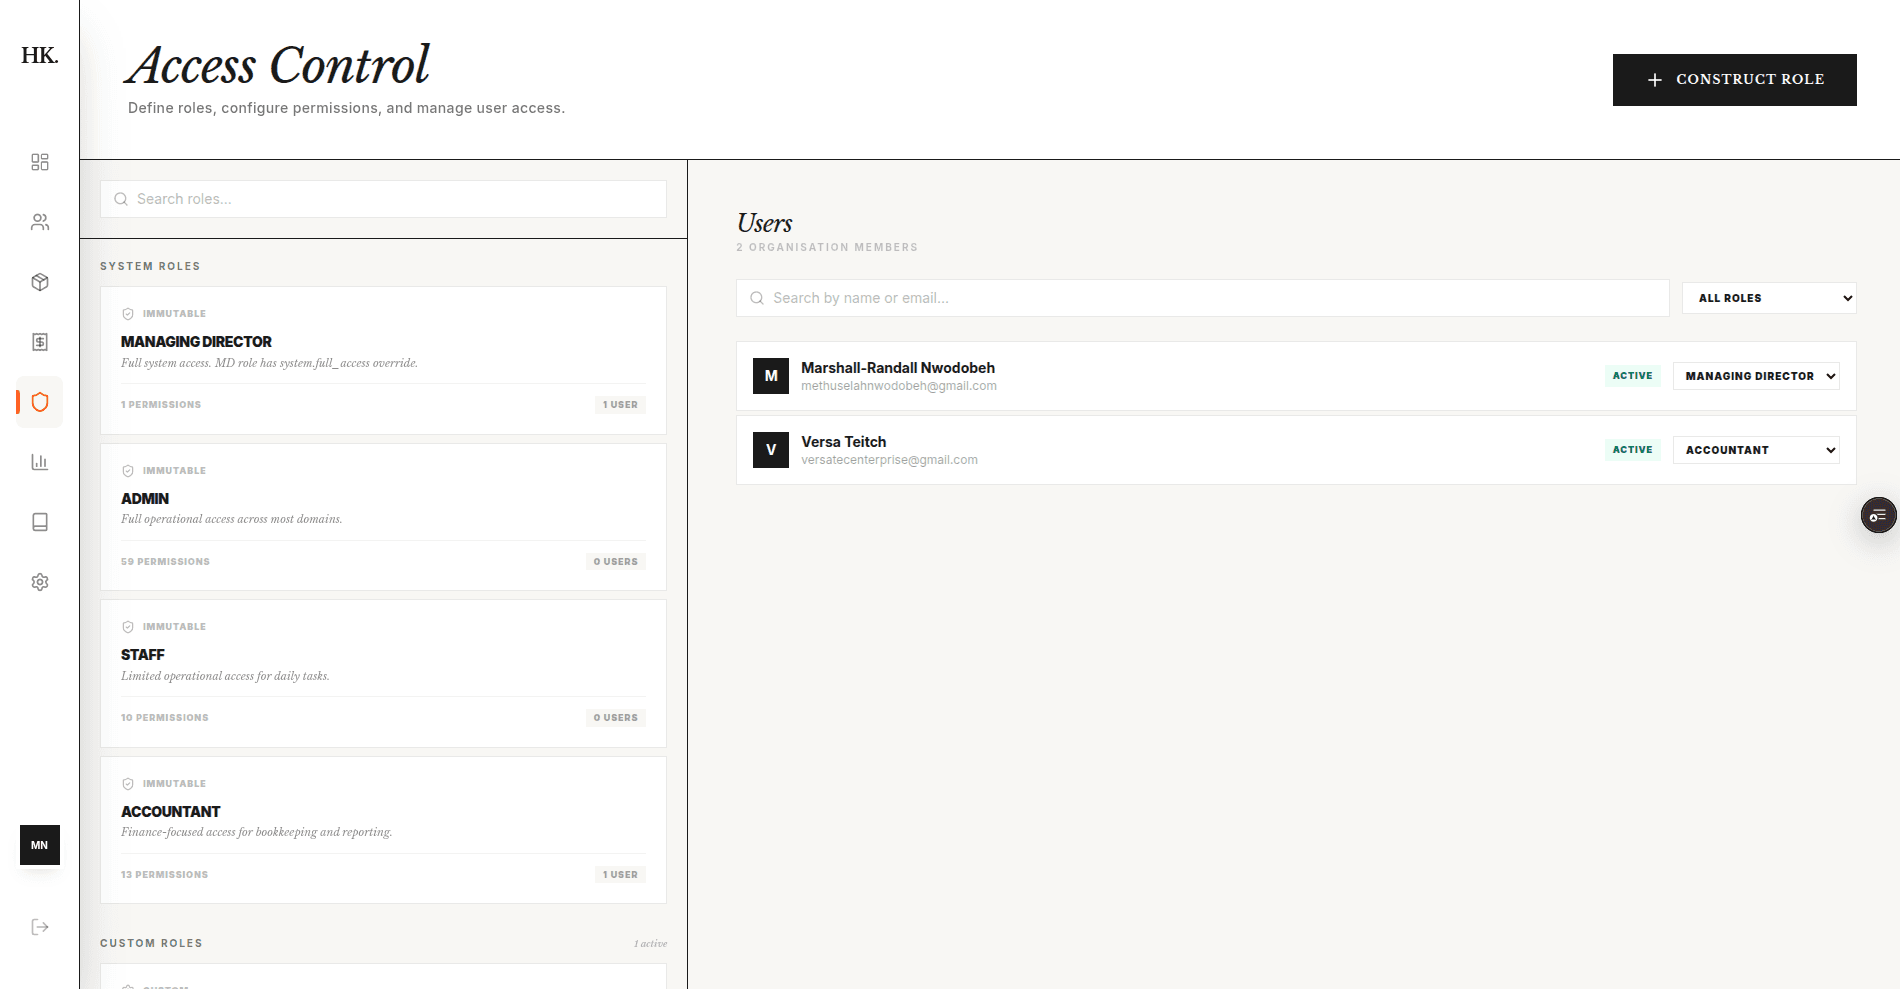Click the 1 USER badge on Managing Director card
The height and width of the screenshot is (989, 1900).
(620, 405)
